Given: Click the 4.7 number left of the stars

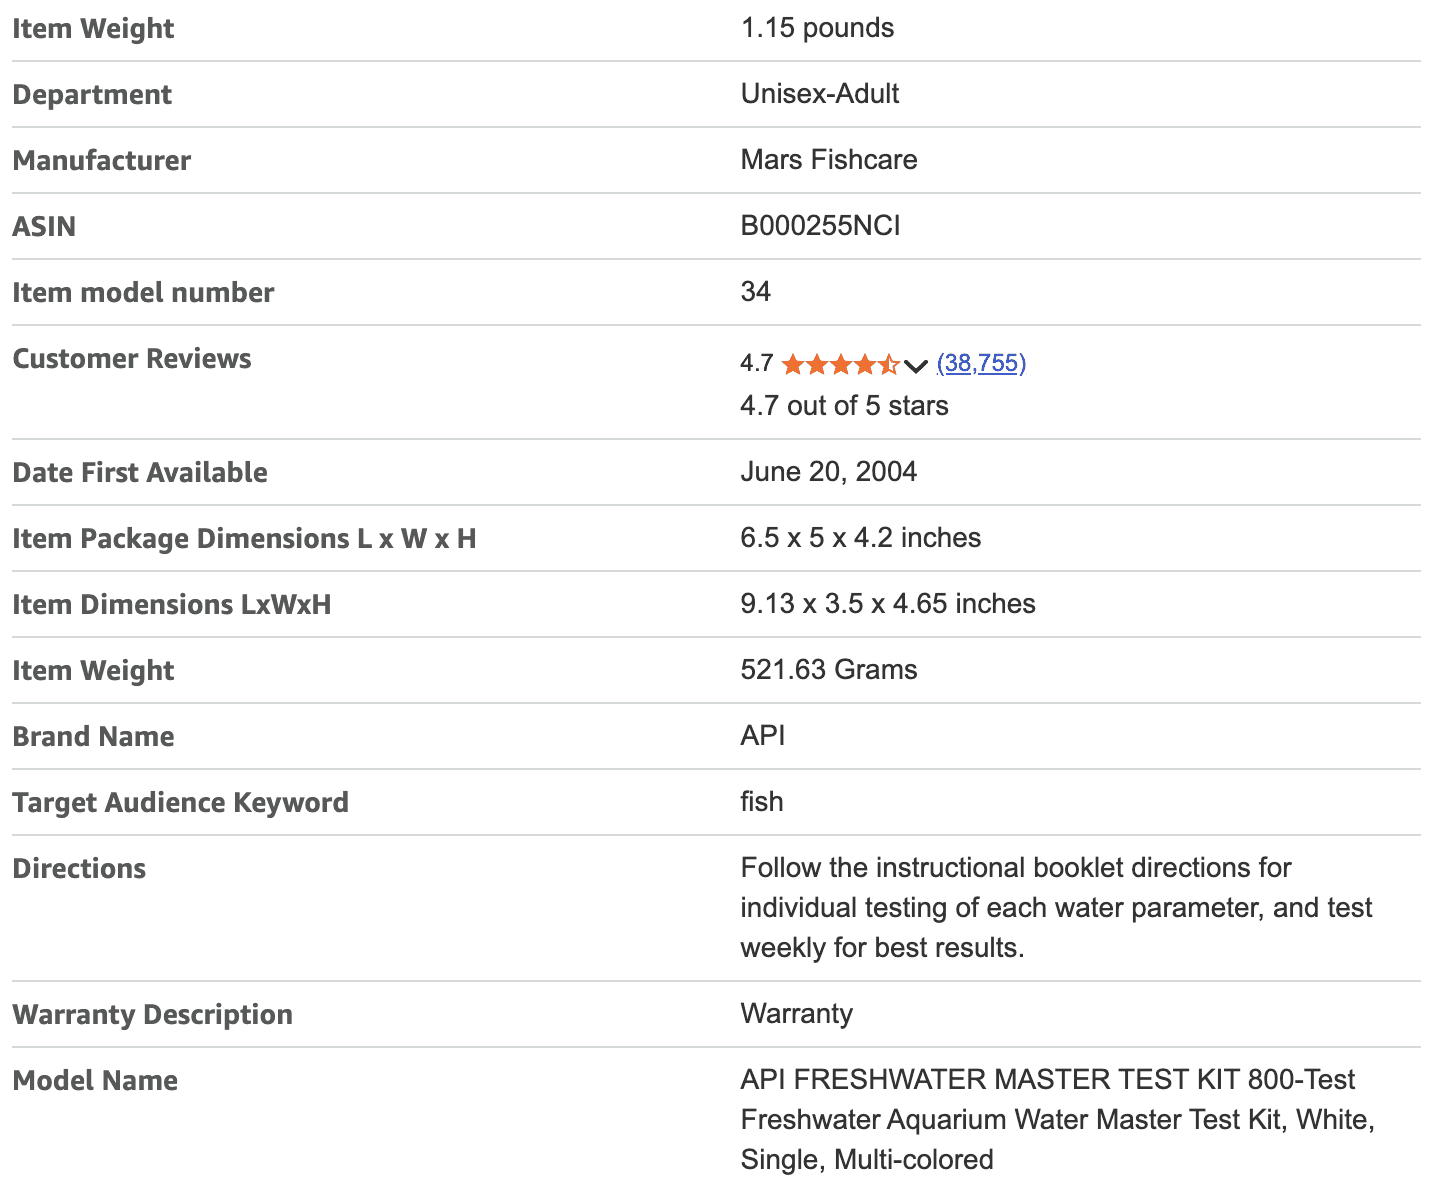Looking at the screenshot, I should coord(756,363).
